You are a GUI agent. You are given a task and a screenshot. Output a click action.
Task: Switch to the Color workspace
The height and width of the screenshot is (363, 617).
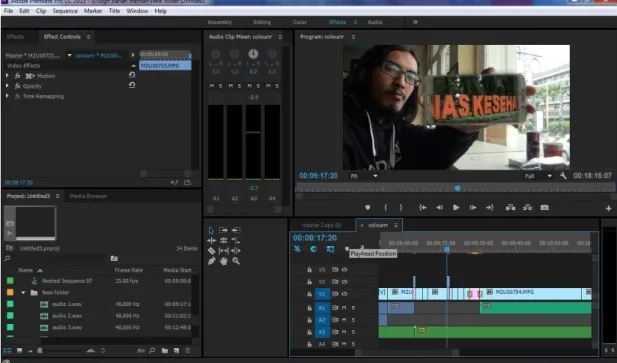tap(300, 22)
